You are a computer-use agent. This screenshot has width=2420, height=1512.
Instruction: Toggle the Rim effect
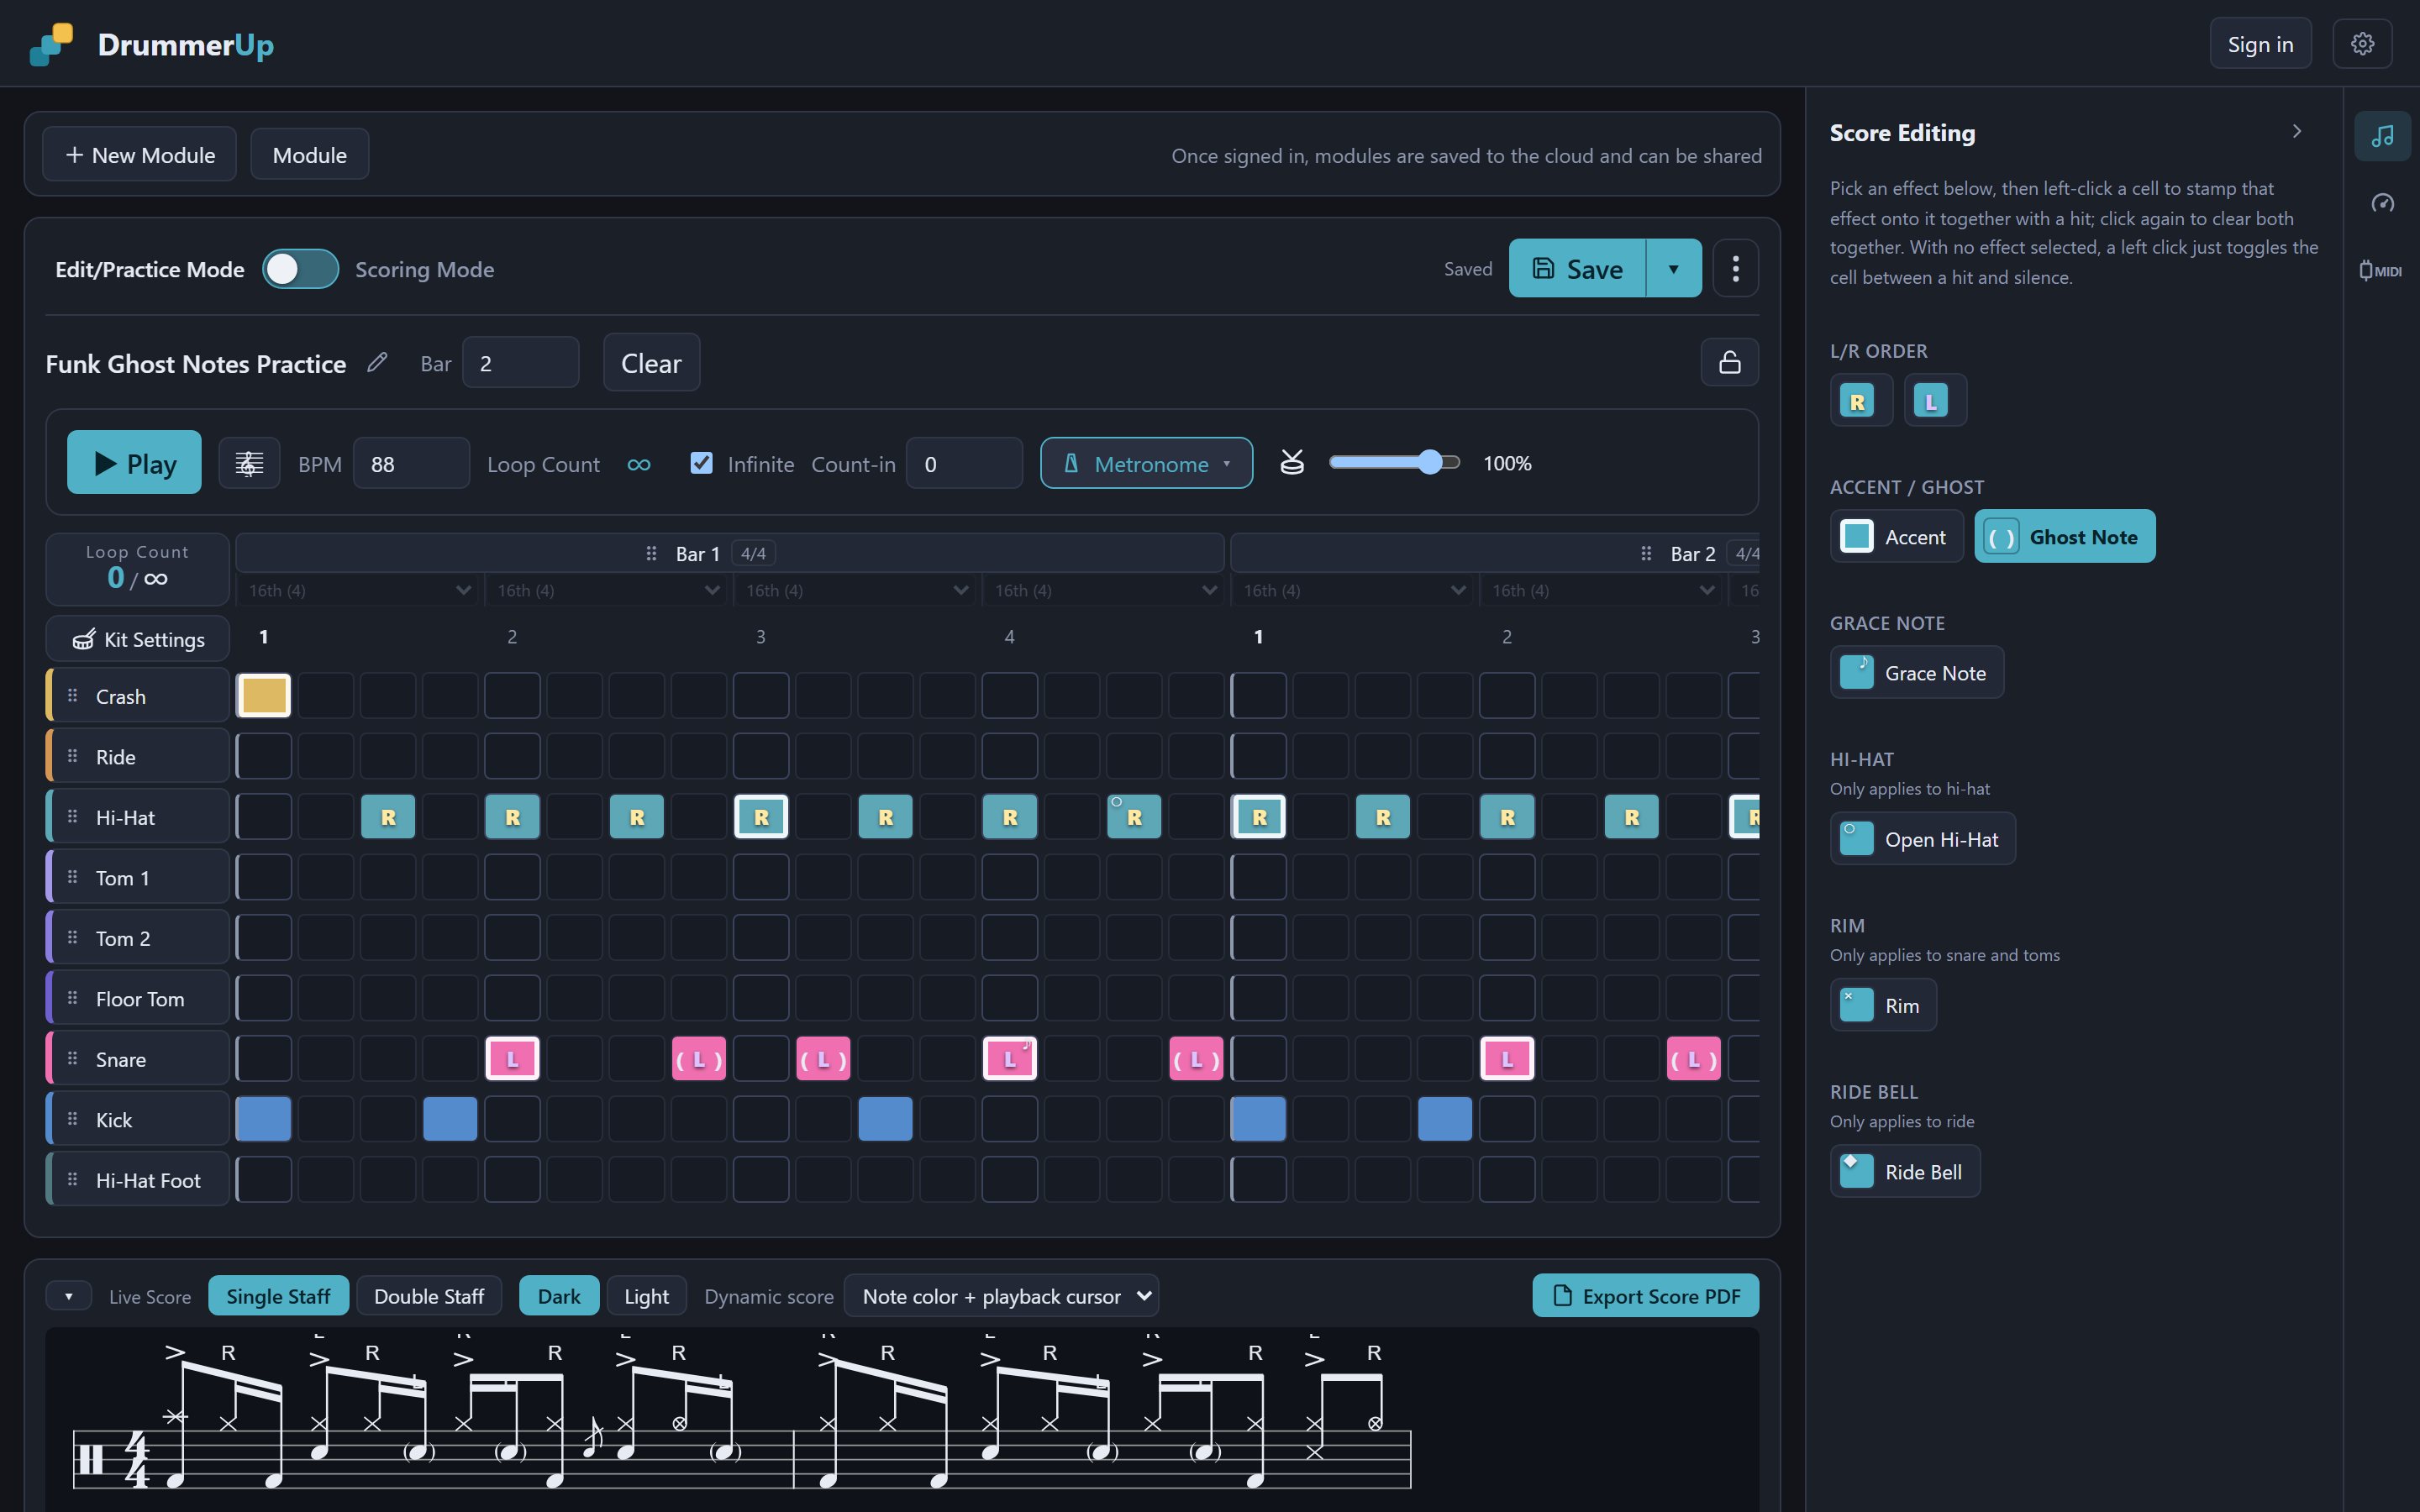[1882, 1005]
